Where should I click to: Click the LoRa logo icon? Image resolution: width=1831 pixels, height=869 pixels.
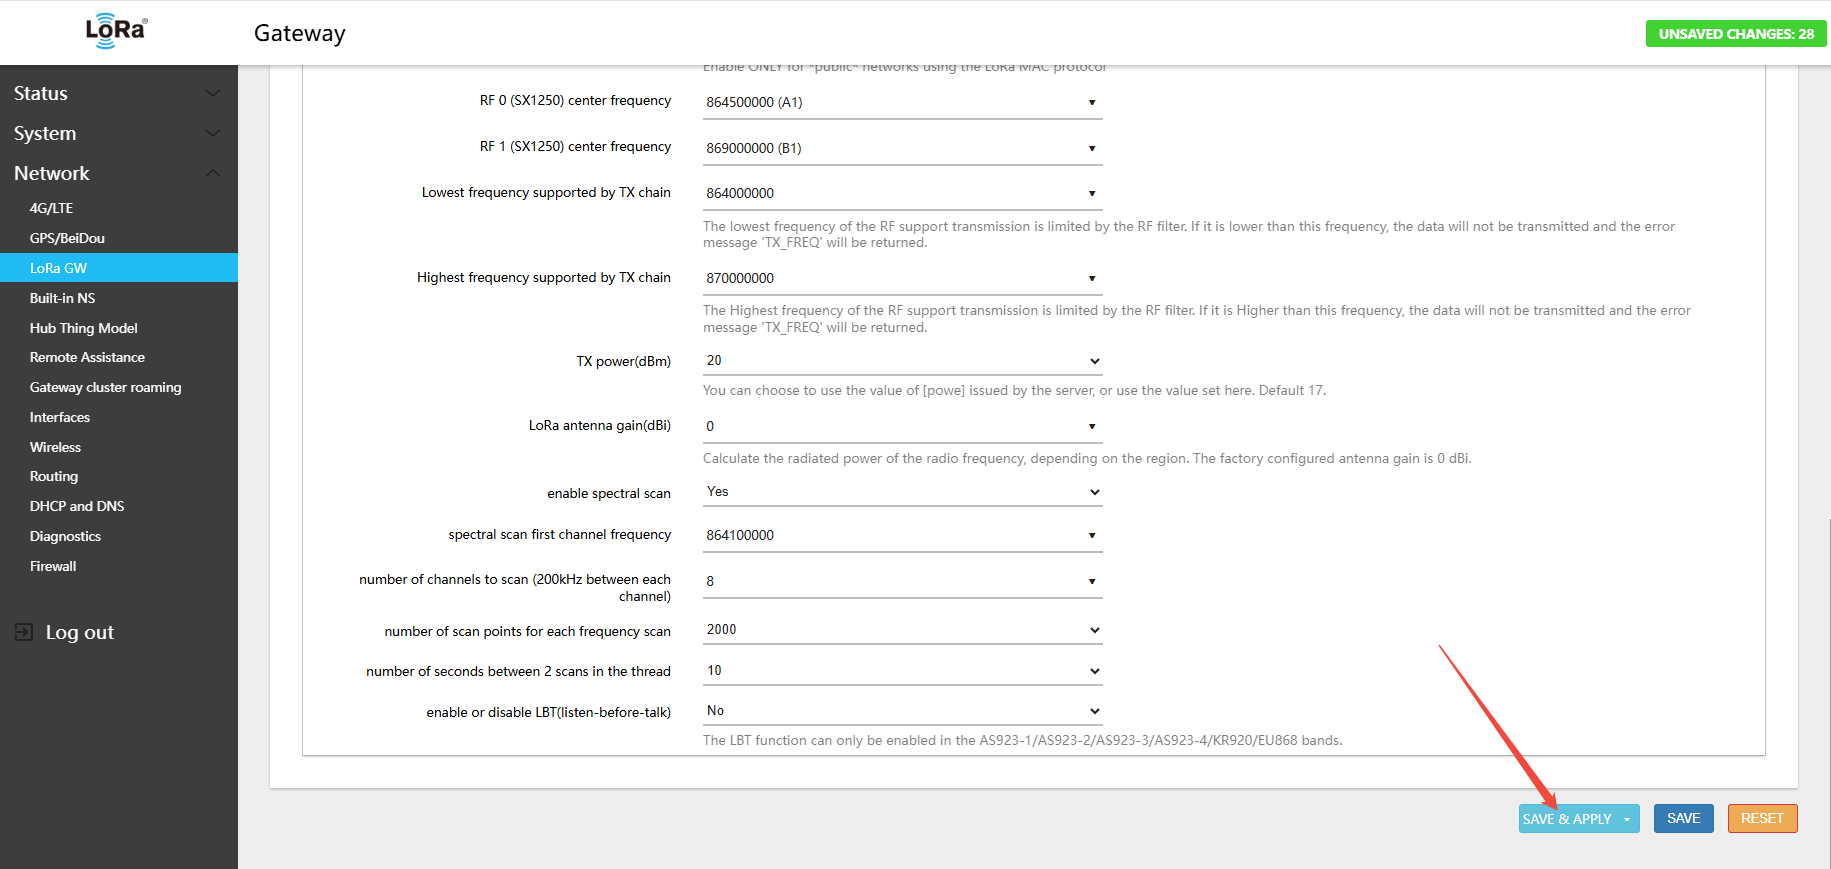[x=116, y=32]
